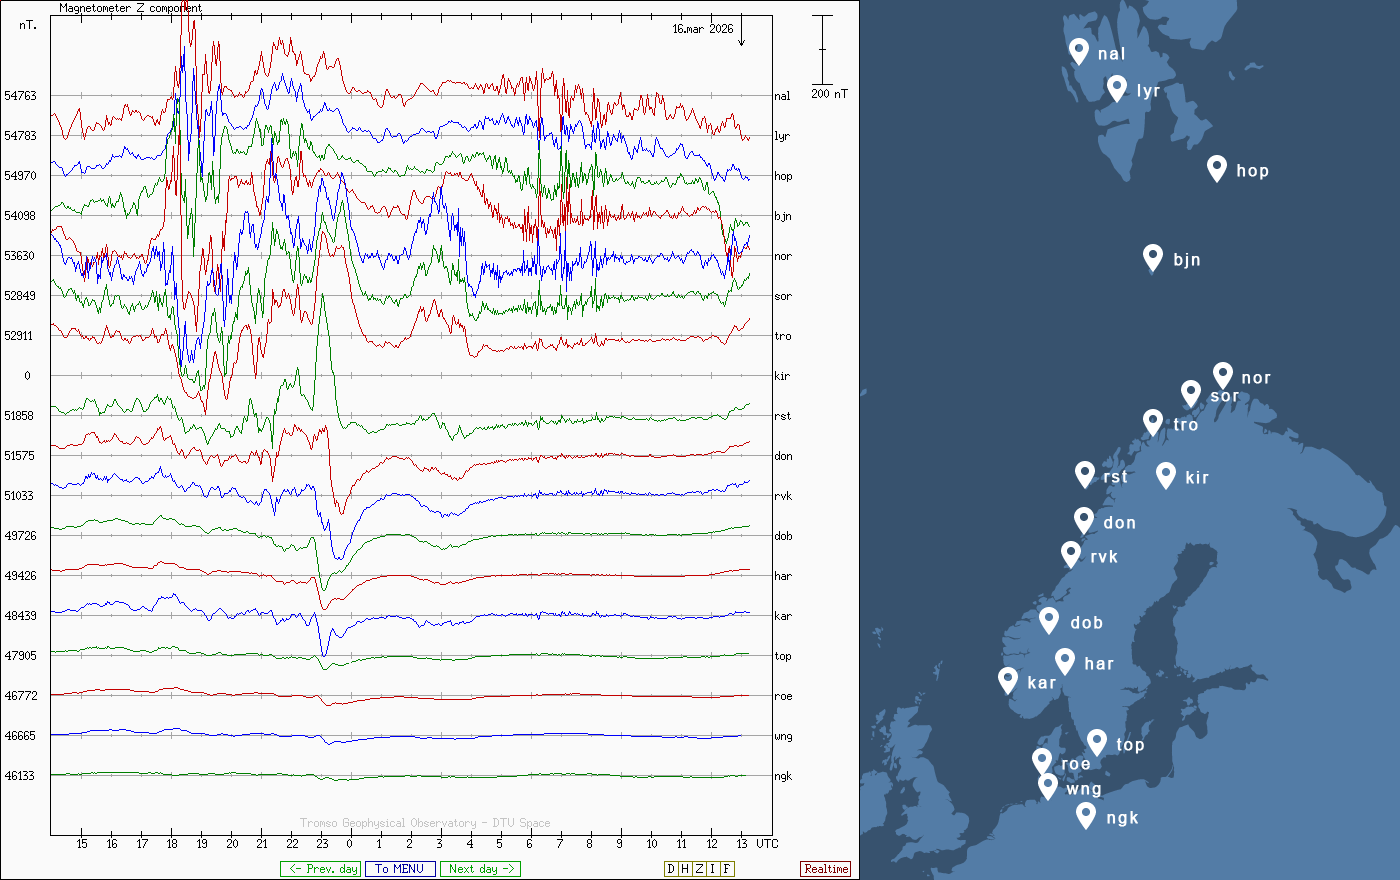Viewport: 1400px width, 880px height.
Task: Click the dob station marker
Action: [1049, 620]
